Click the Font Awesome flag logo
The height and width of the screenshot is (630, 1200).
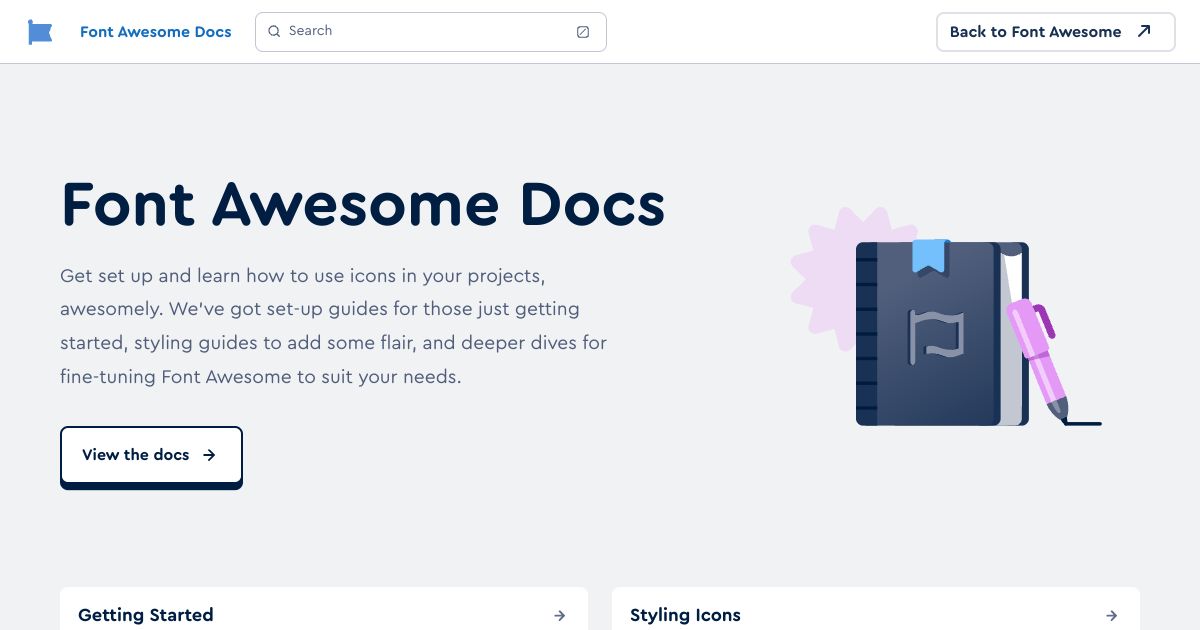pos(40,32)
